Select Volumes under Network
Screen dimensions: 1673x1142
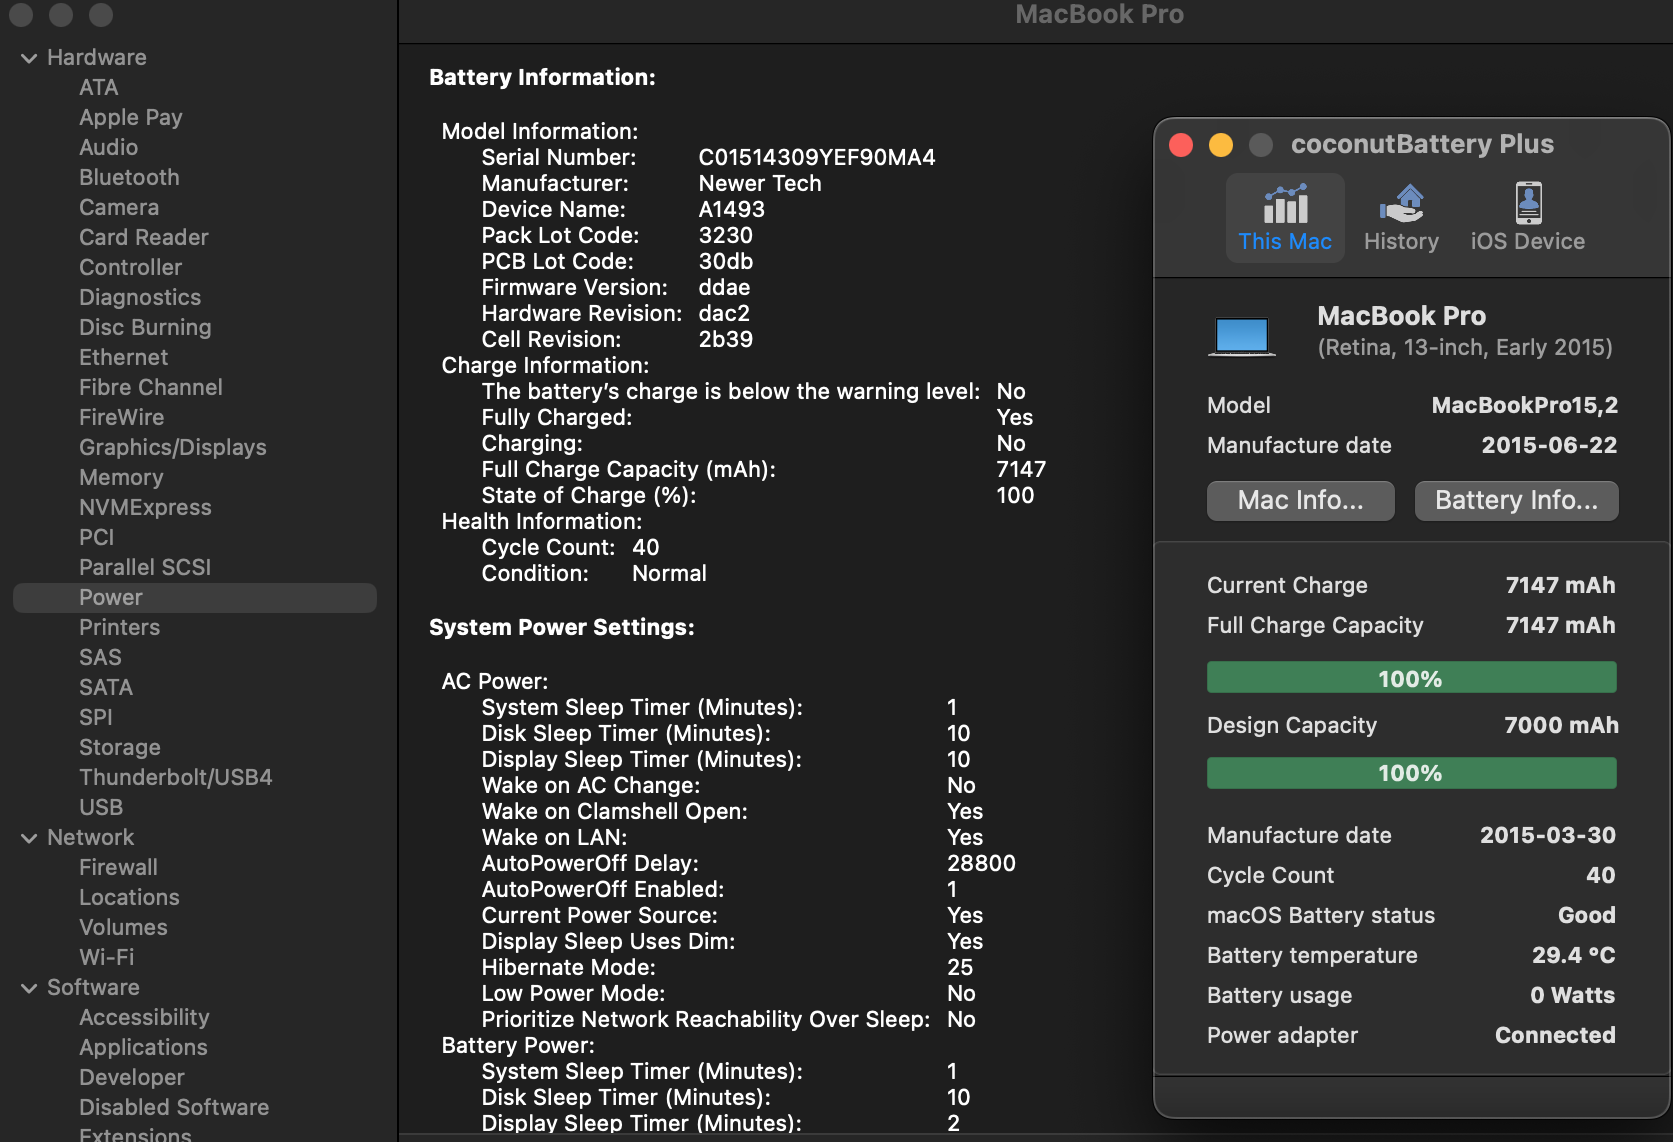pos(124,928)
